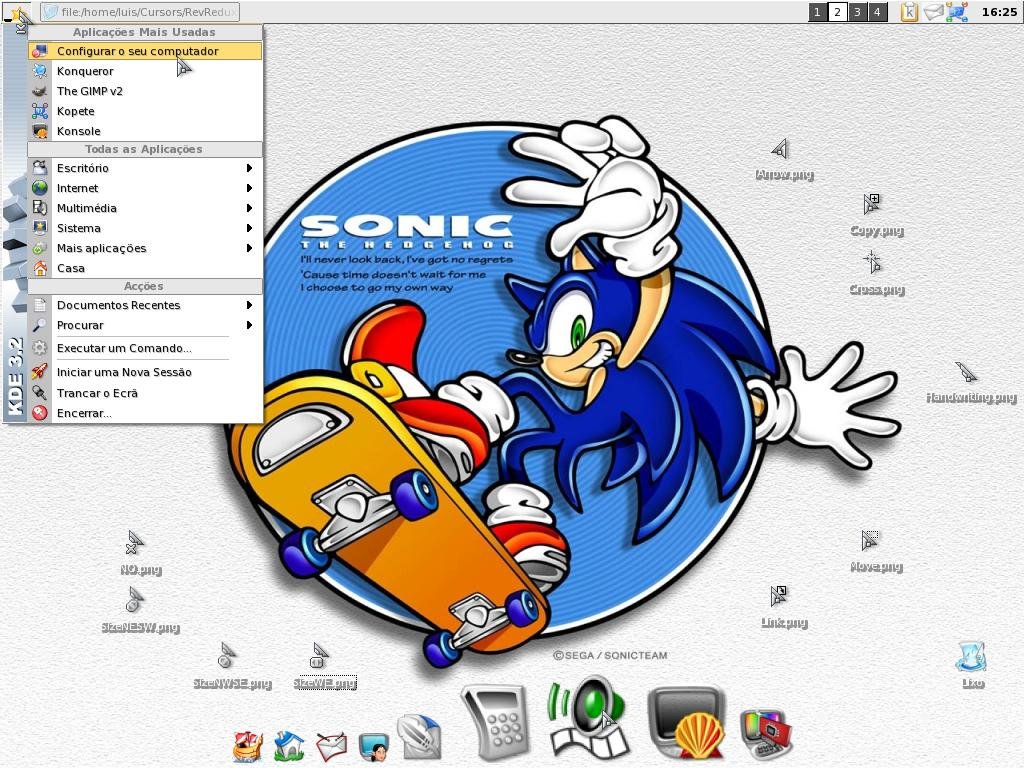
Task: Go to Casa home folder
Action: pos(145,268)
